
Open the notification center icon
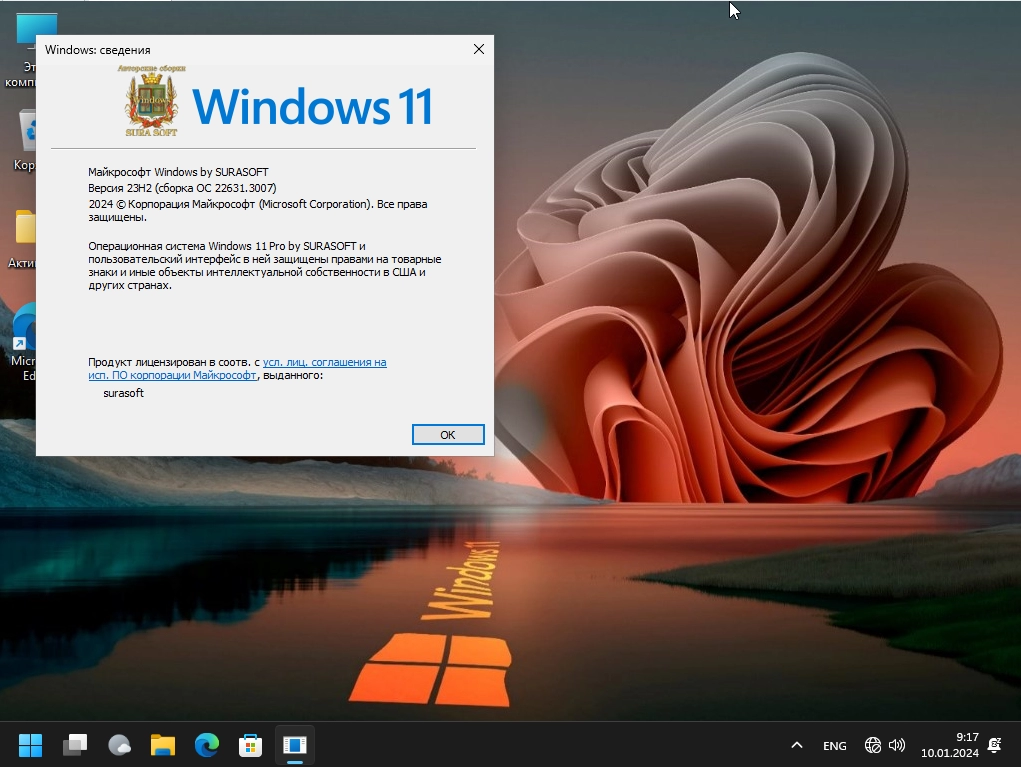(994, 746)
